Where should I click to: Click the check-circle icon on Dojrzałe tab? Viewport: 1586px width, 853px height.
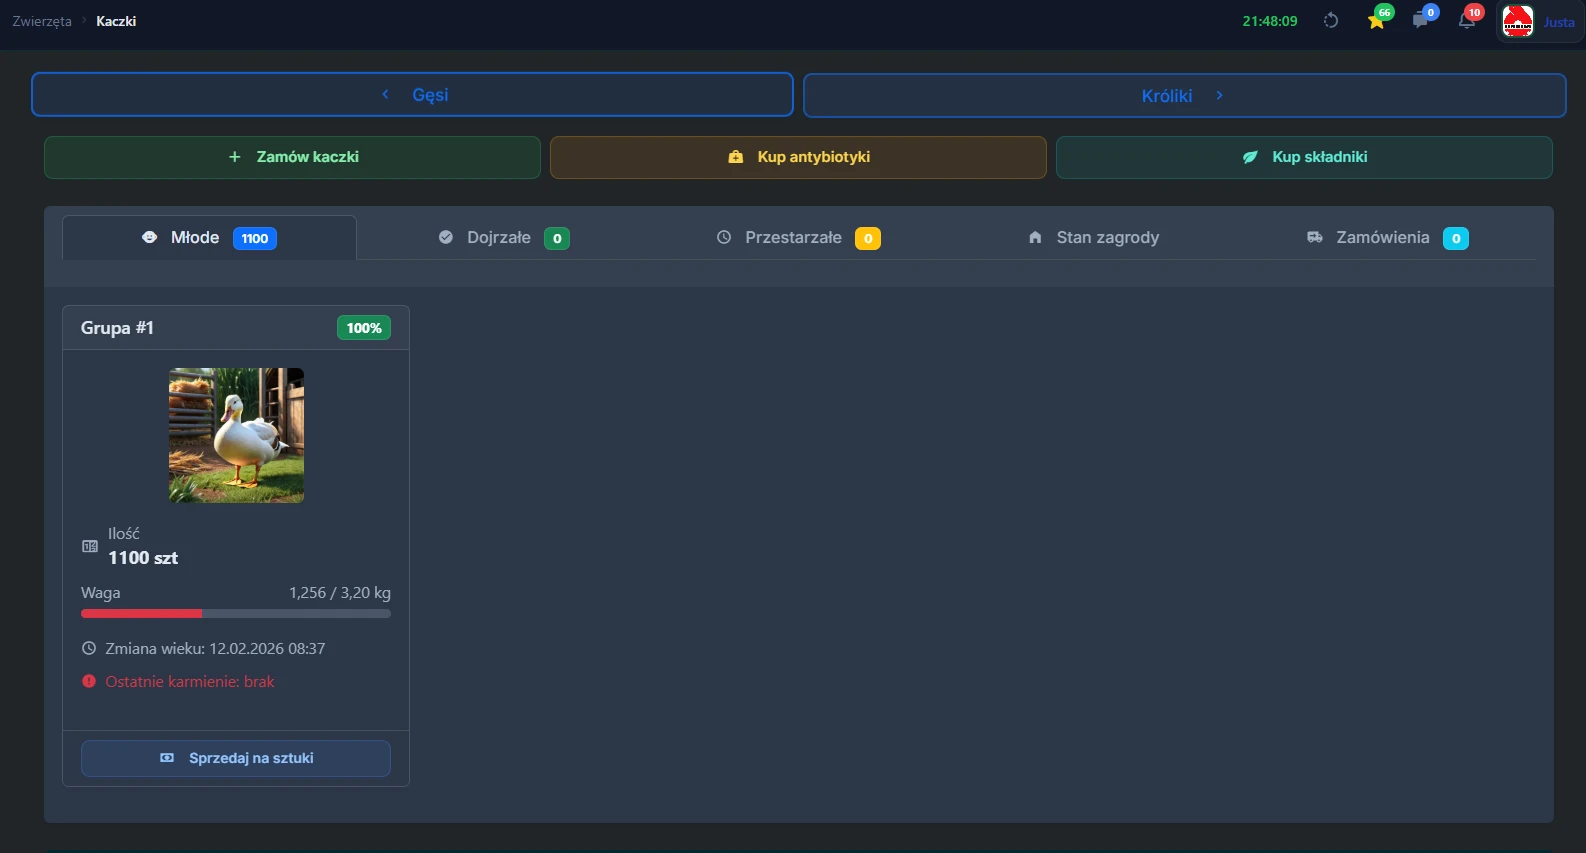446,237
